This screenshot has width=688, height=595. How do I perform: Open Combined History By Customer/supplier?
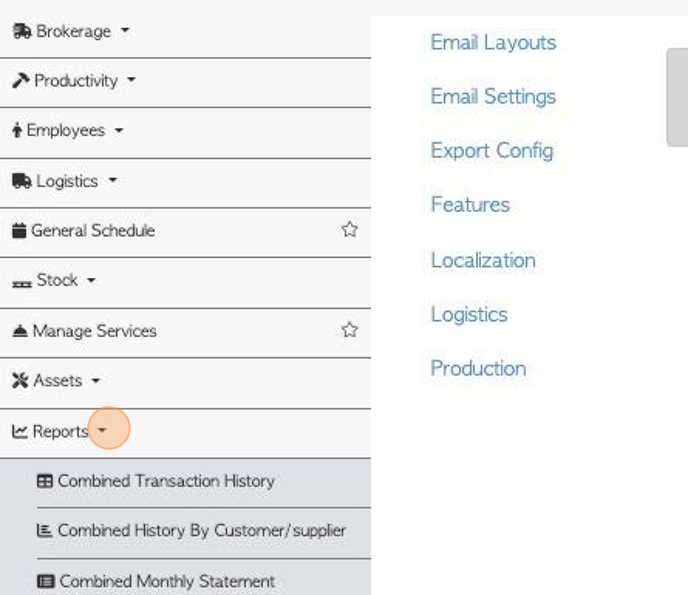[191, 531]
